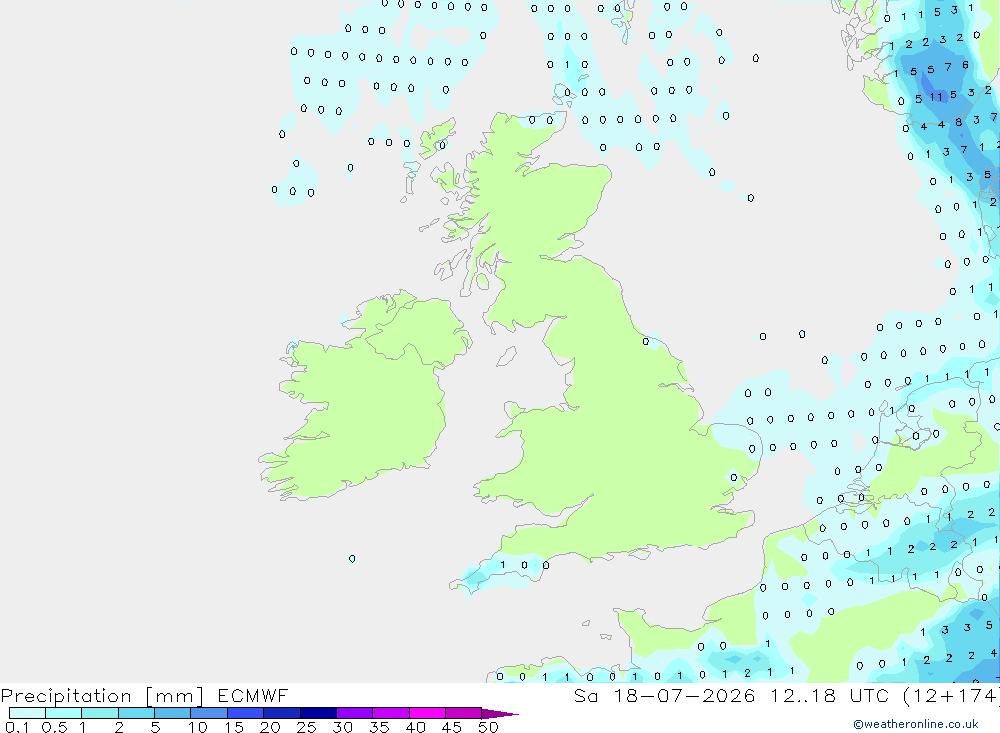
Task: Click the 1–2 mm legend color swatch
Action: point(100,713)
